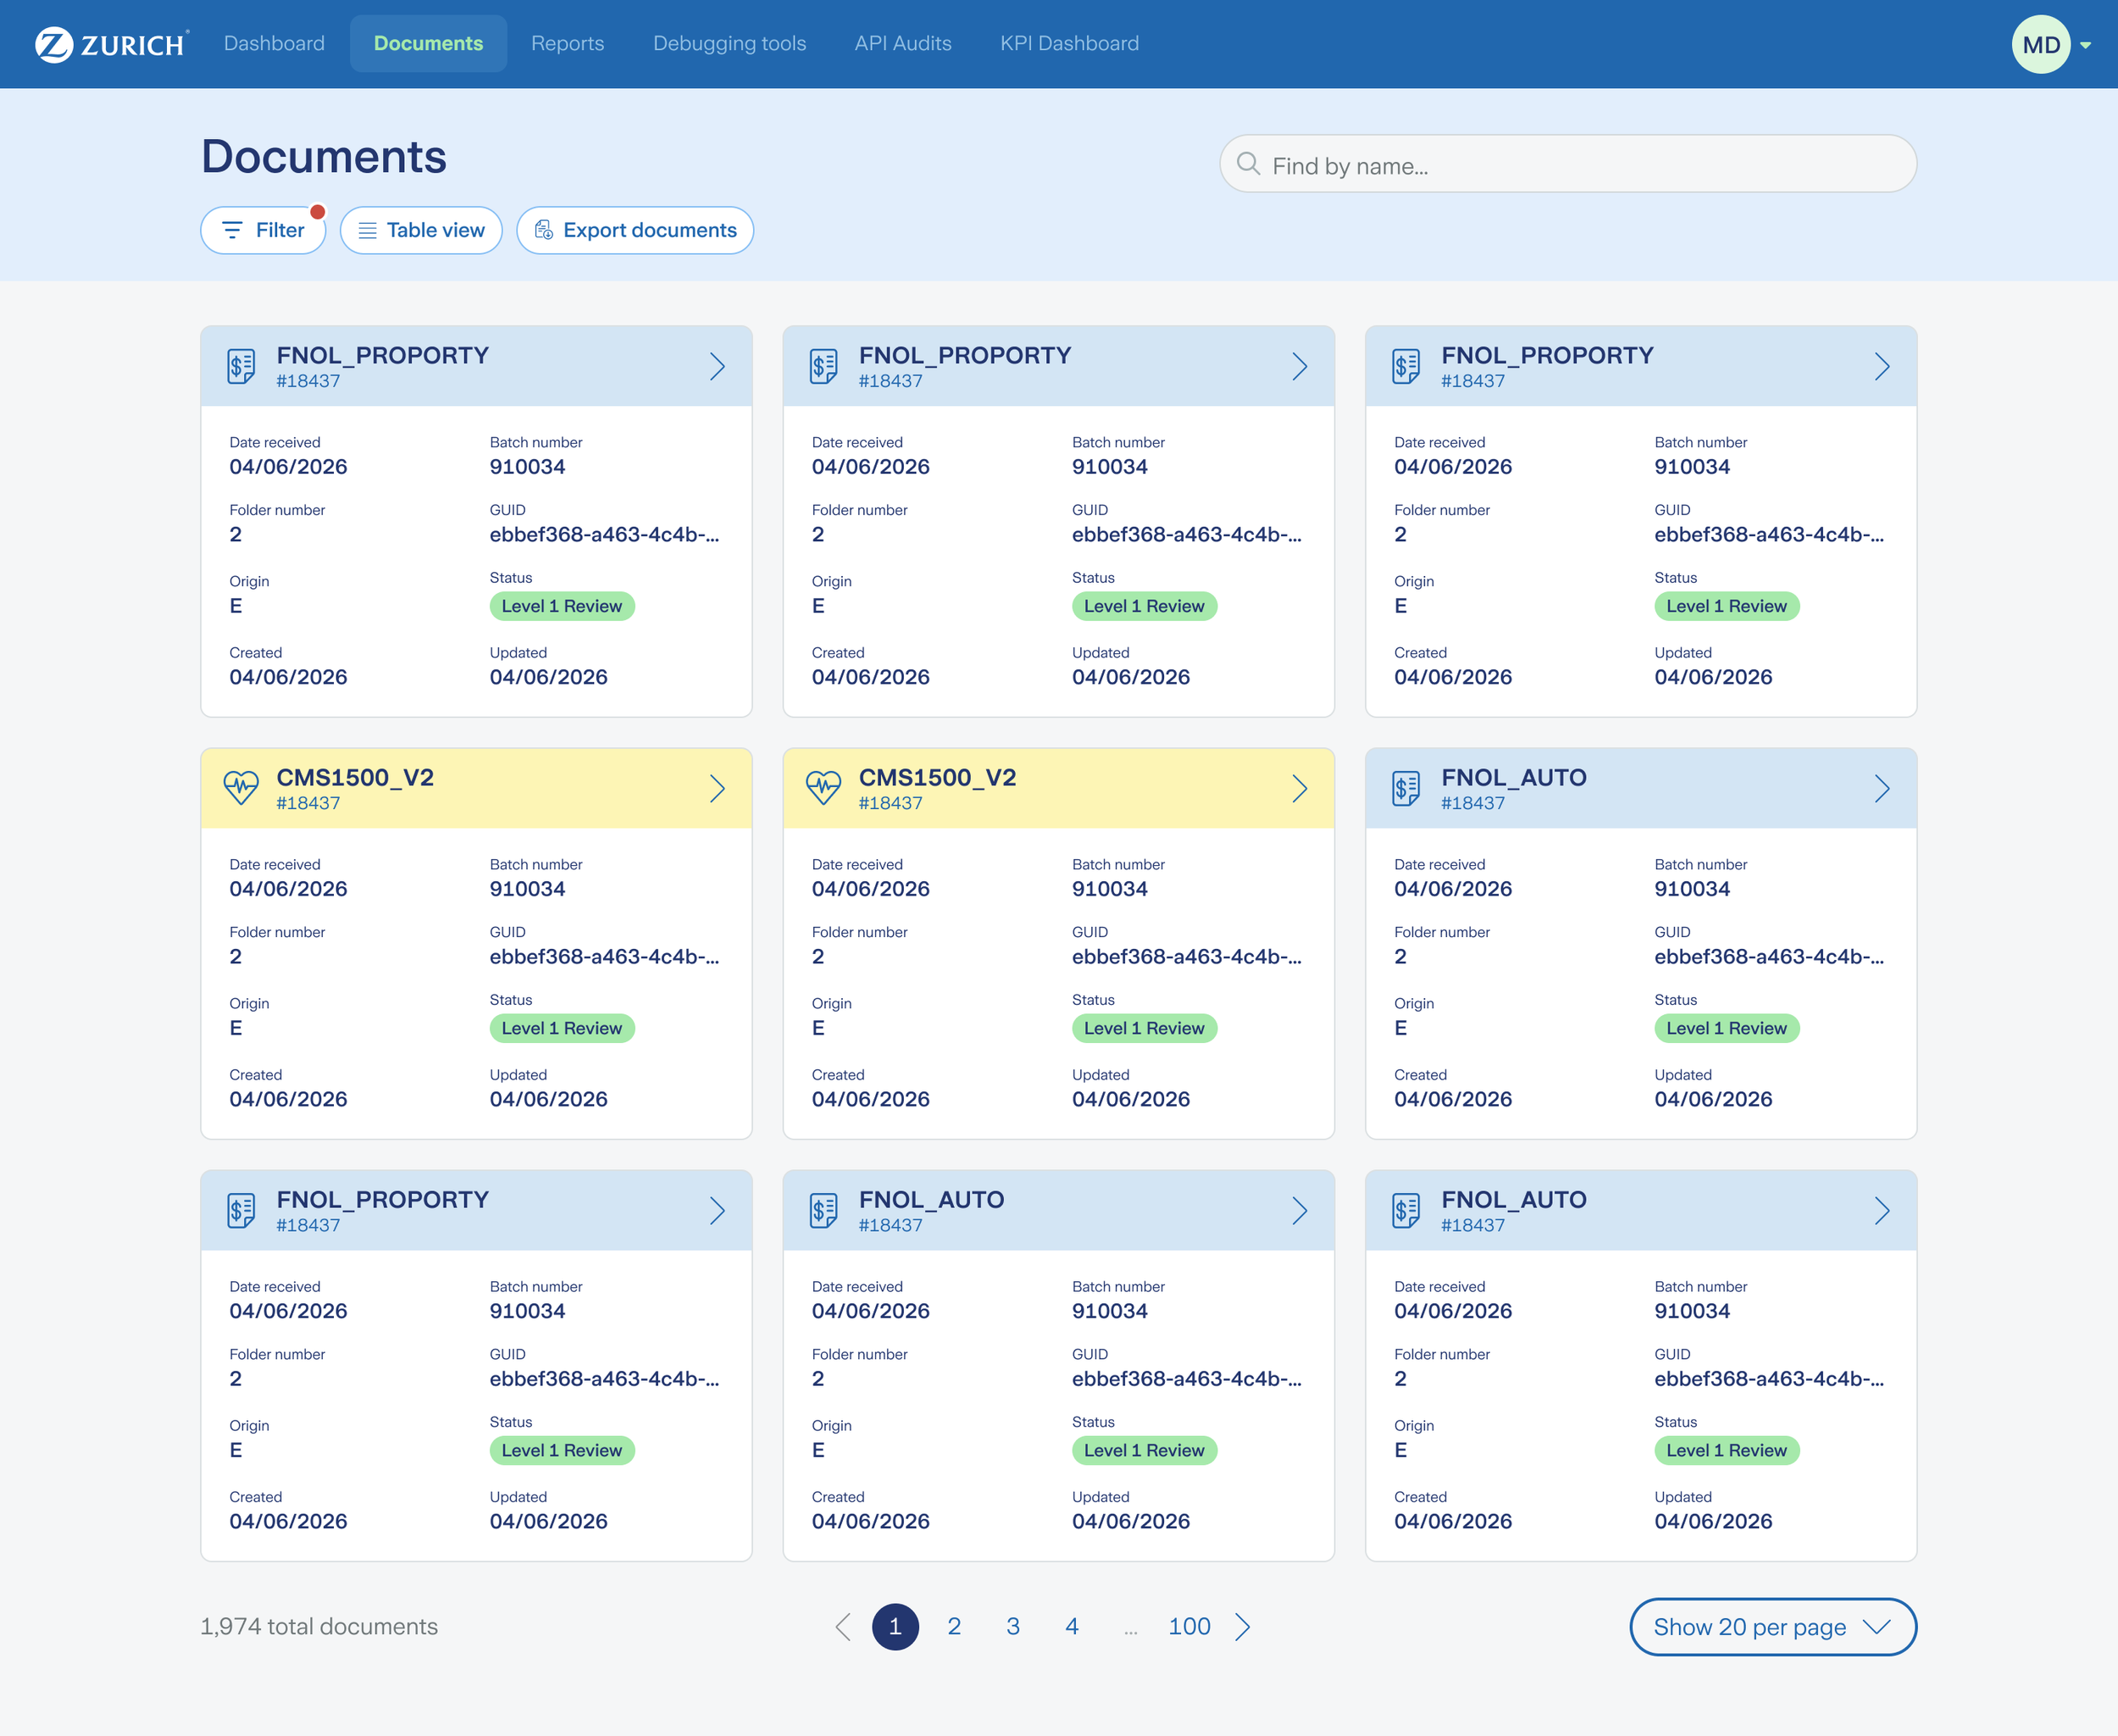Switch to Table view
This screenshot has height=1736, width=2118.
[421, 230]
